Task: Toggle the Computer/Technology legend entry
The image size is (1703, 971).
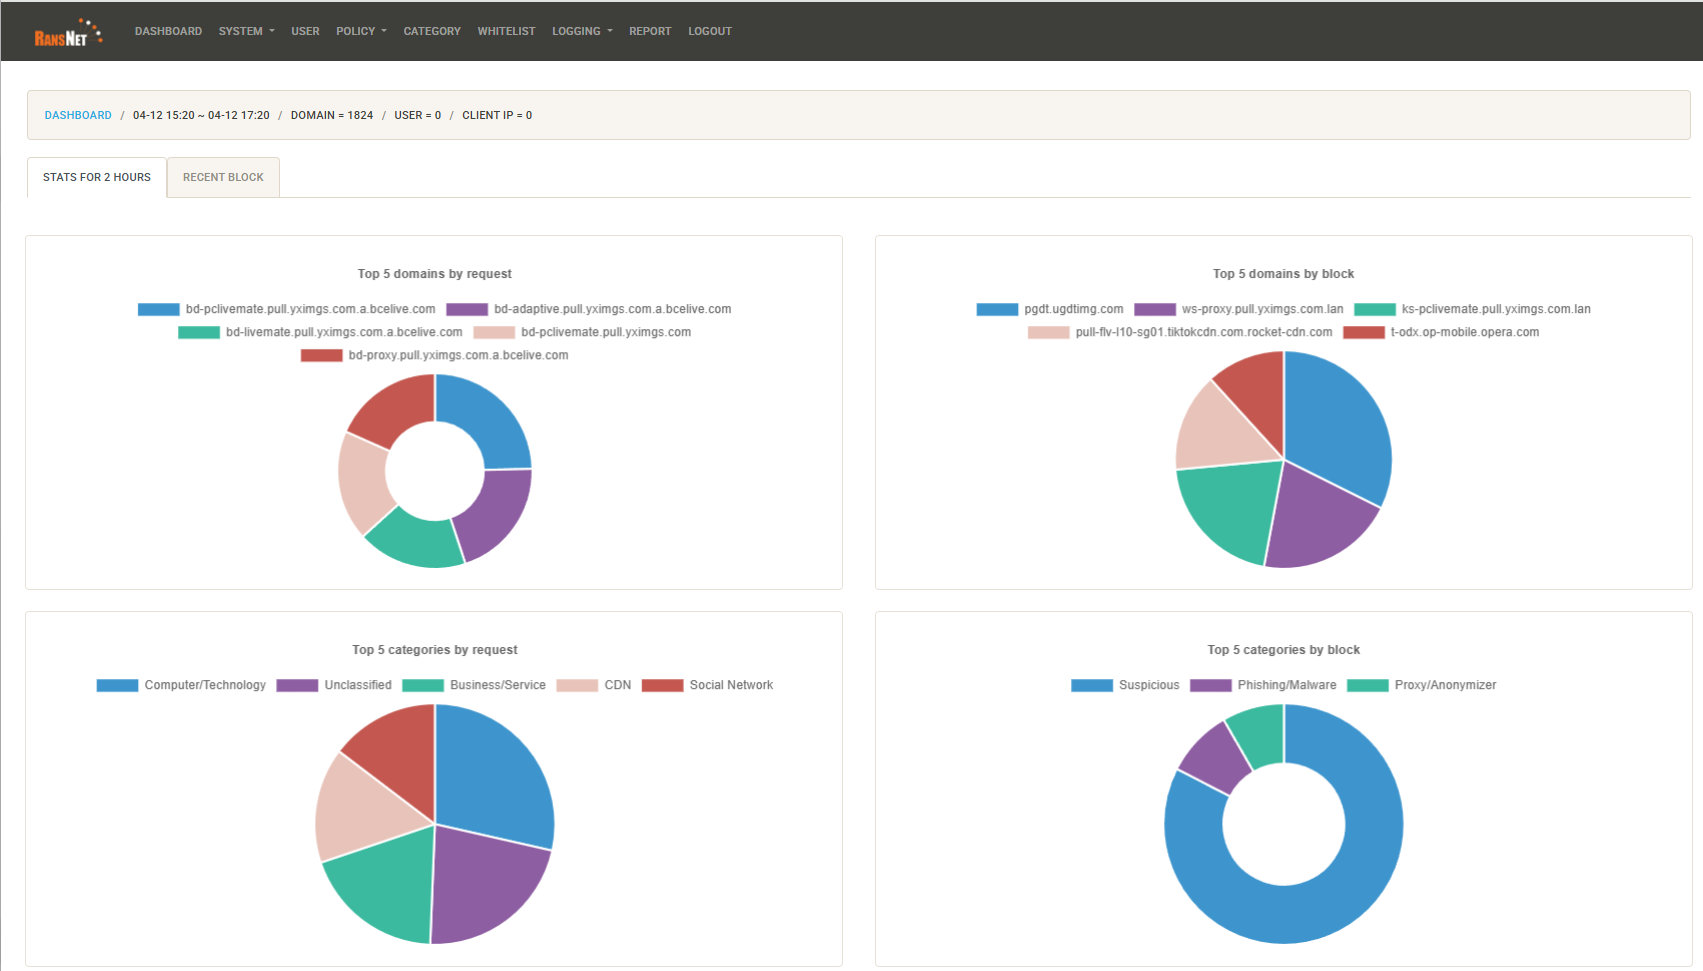Action: coord(204,685)
